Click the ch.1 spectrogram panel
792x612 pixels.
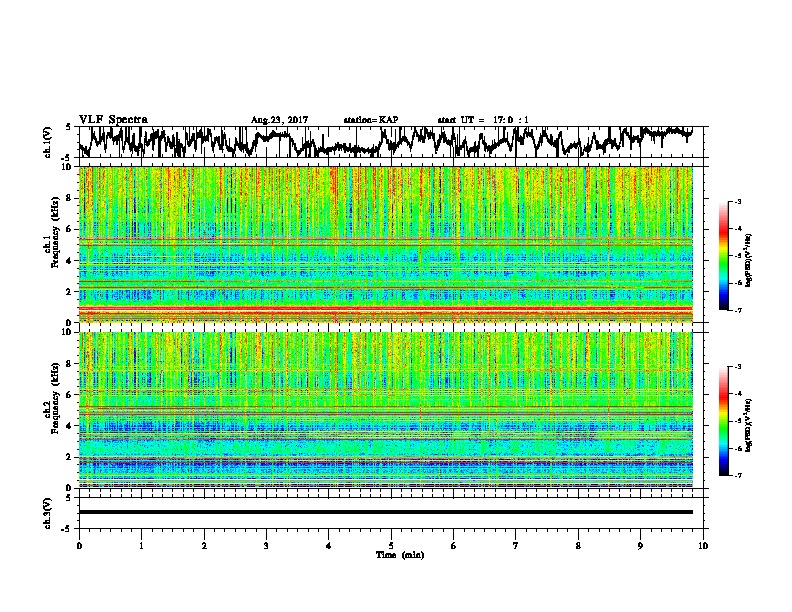coord(385,244)
